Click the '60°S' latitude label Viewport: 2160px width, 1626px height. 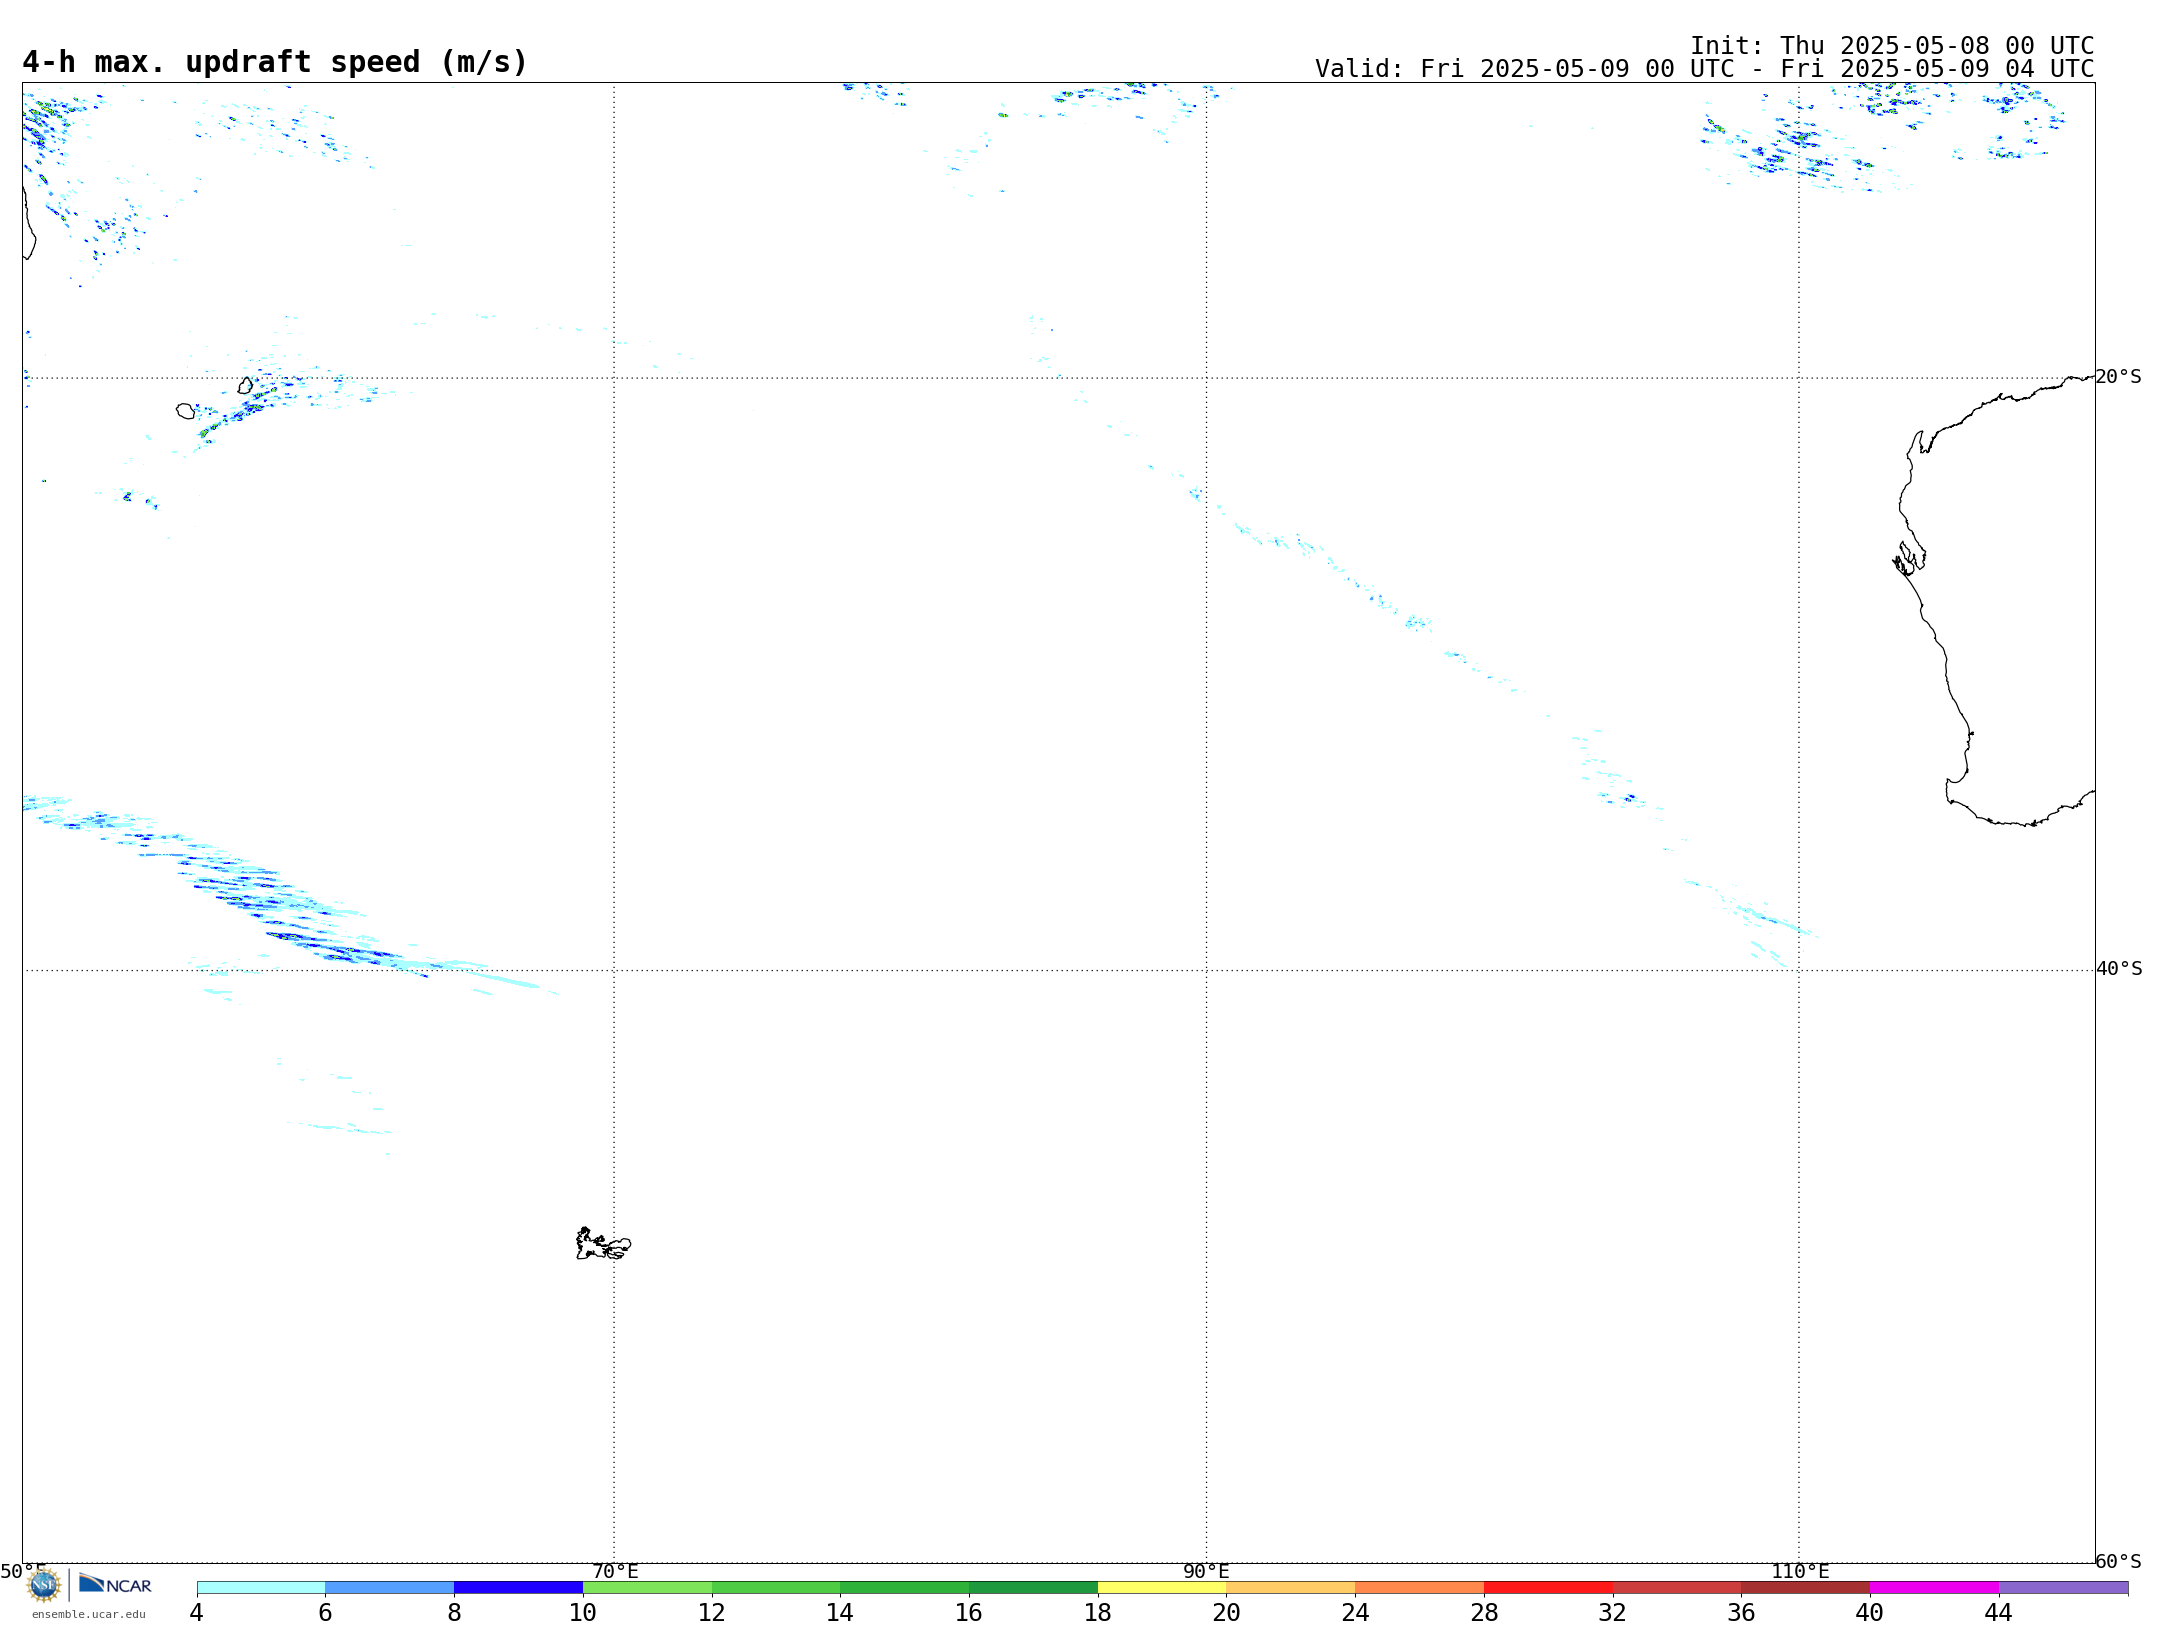2119,1561
